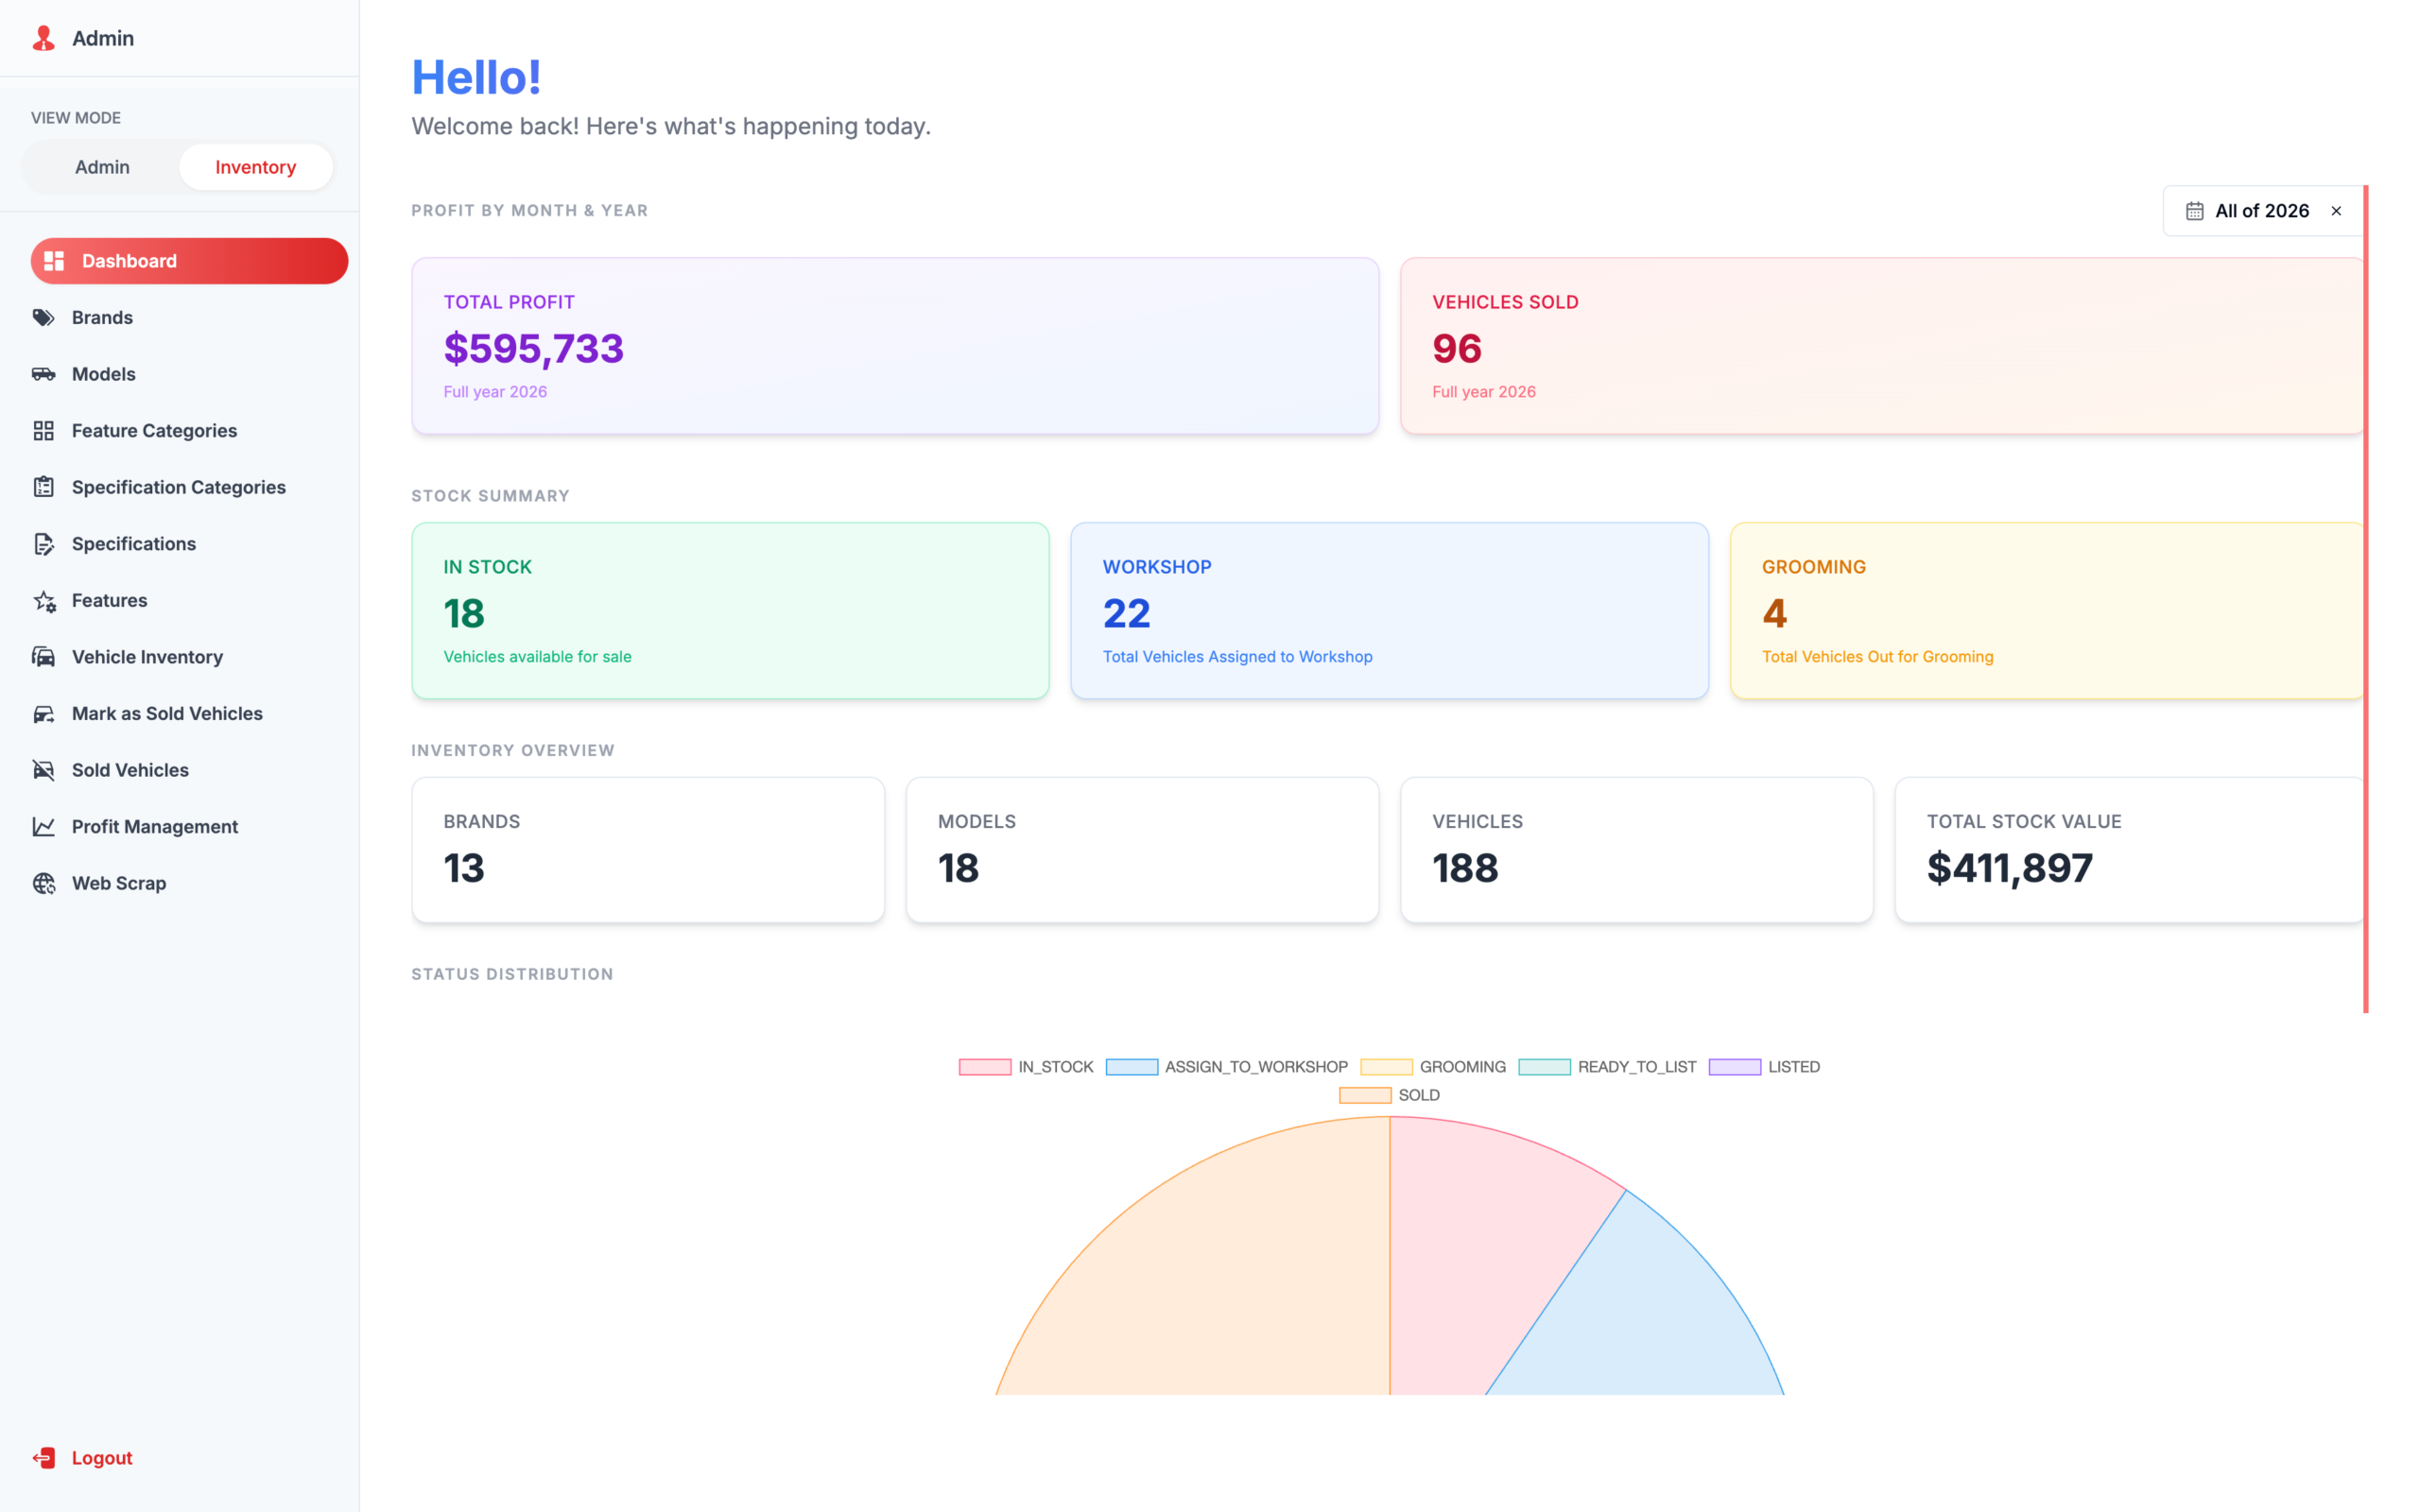This screenshot has width=2420, height=1512.
Task: Open the Brands menu item
Action: tap(189, 317)
